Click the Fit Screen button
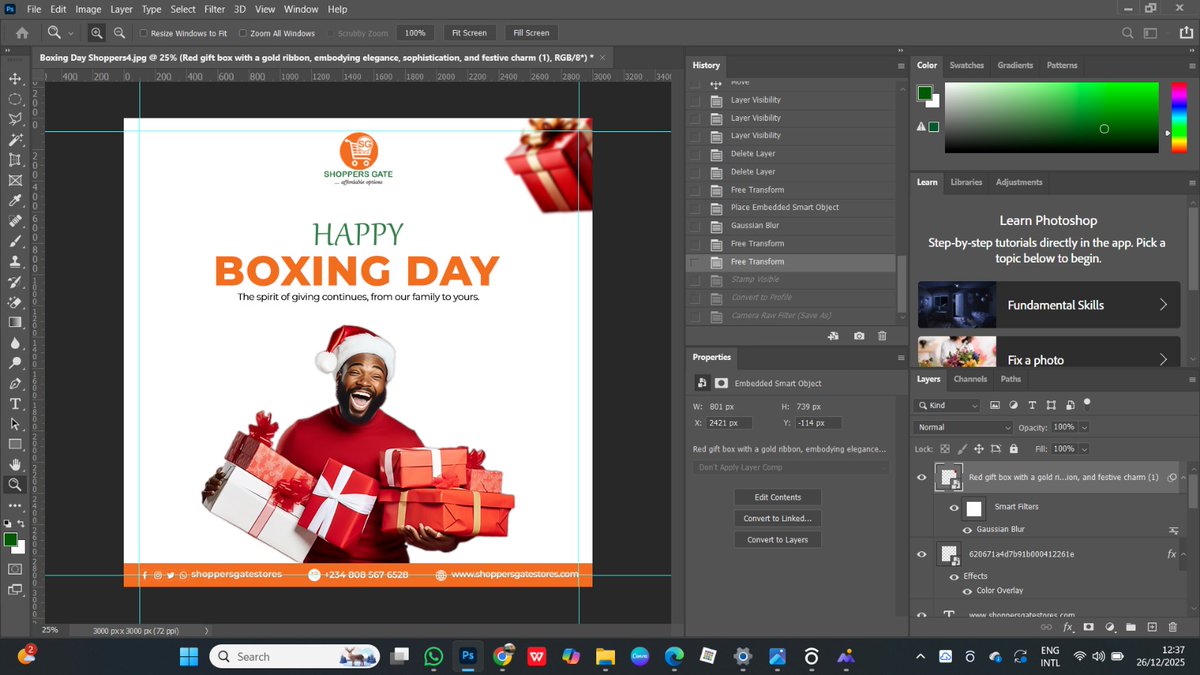Screen dimensions: 1200x675 [469, 33]
